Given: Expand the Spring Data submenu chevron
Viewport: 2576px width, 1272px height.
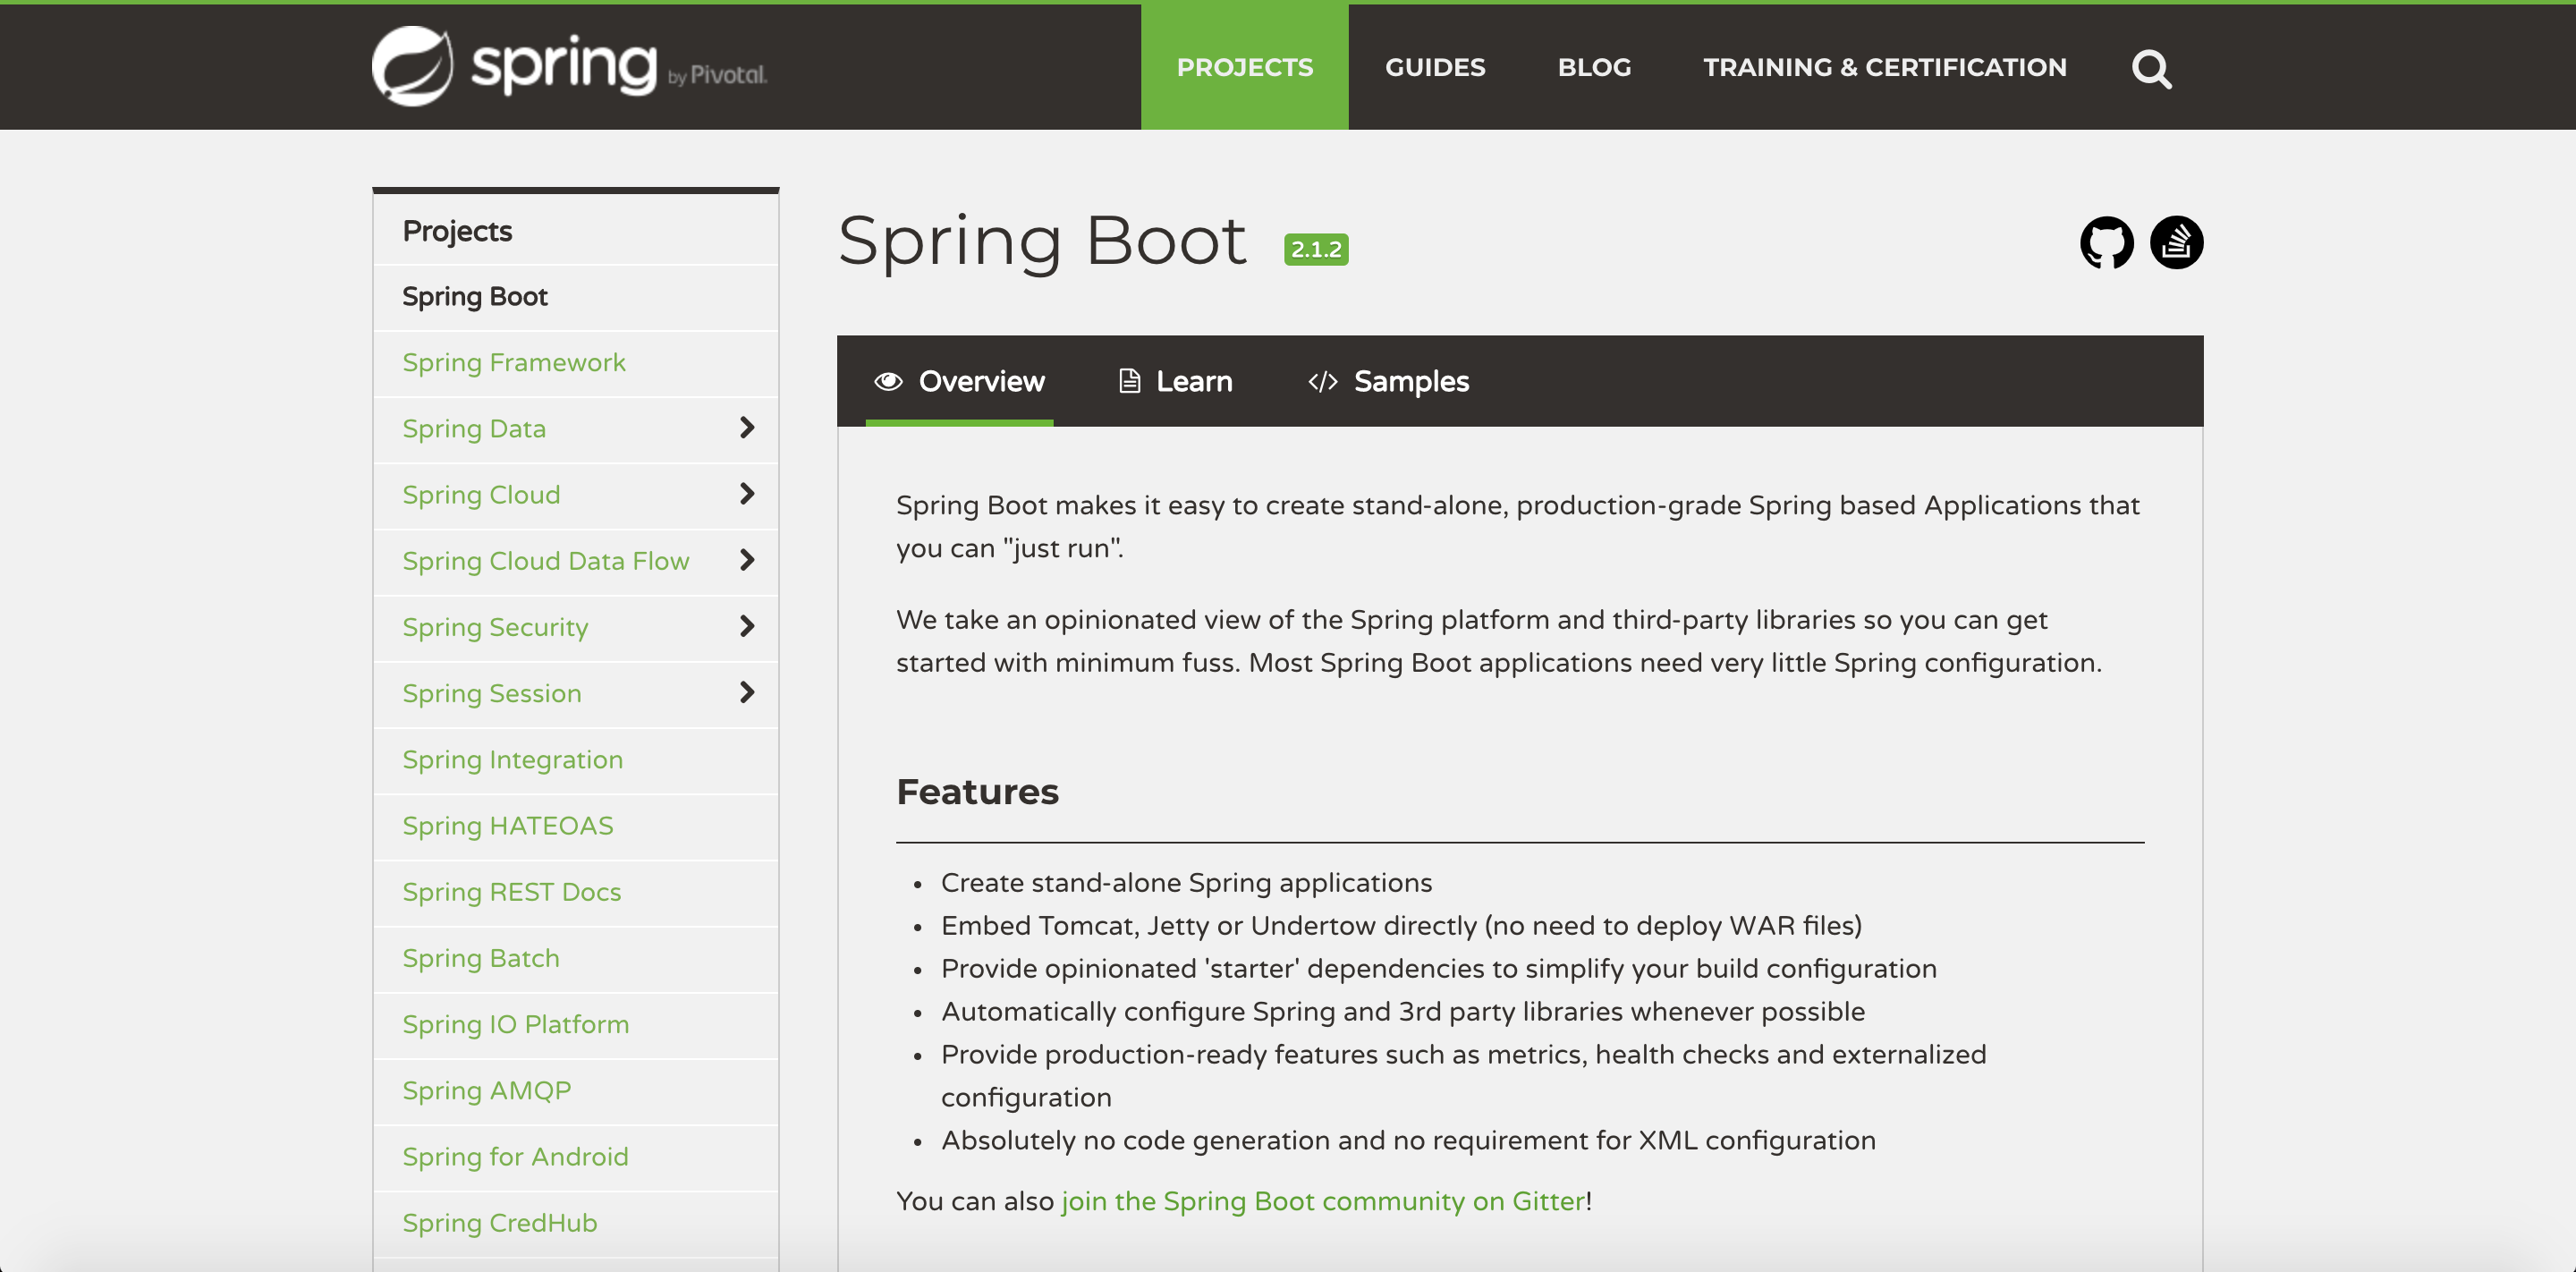Looking at the screenshot, I should point(746,428).
